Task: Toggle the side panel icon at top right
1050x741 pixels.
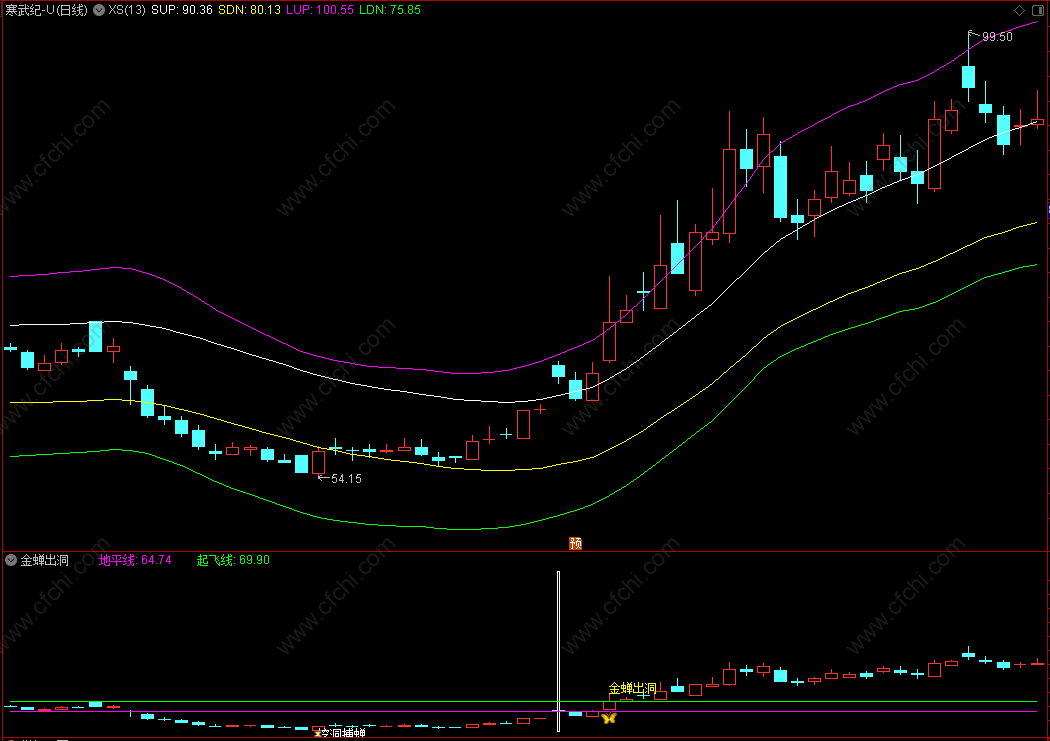Action: pyautogui.click(x=1038, y=10)
